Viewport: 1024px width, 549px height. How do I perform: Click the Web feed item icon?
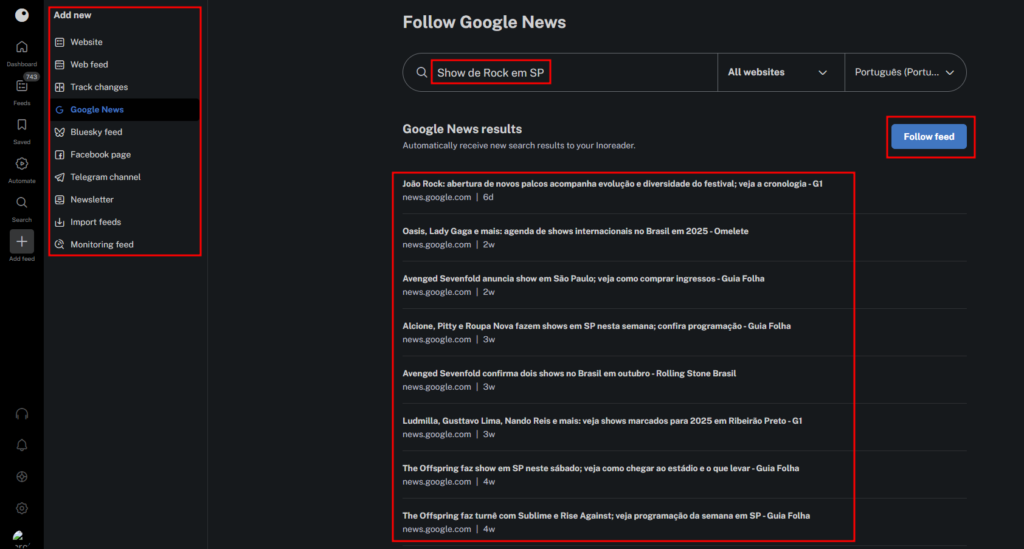pos(59,65)
